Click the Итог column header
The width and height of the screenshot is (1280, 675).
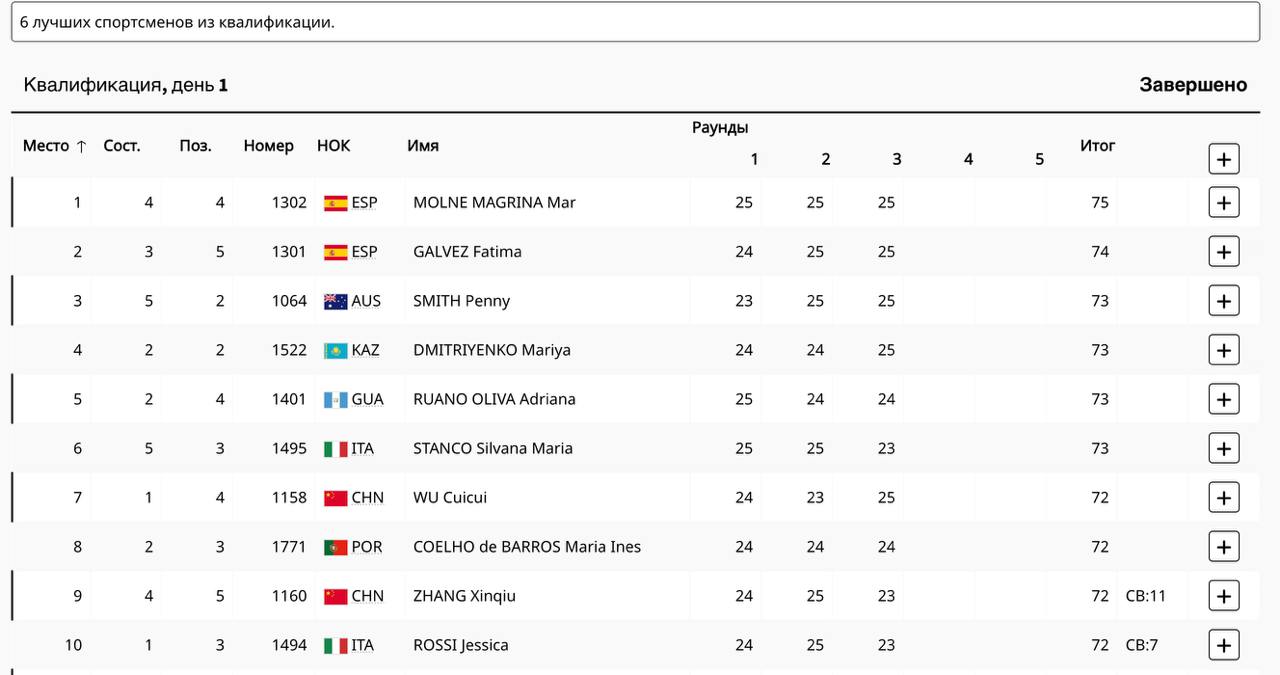(1097, 146)
